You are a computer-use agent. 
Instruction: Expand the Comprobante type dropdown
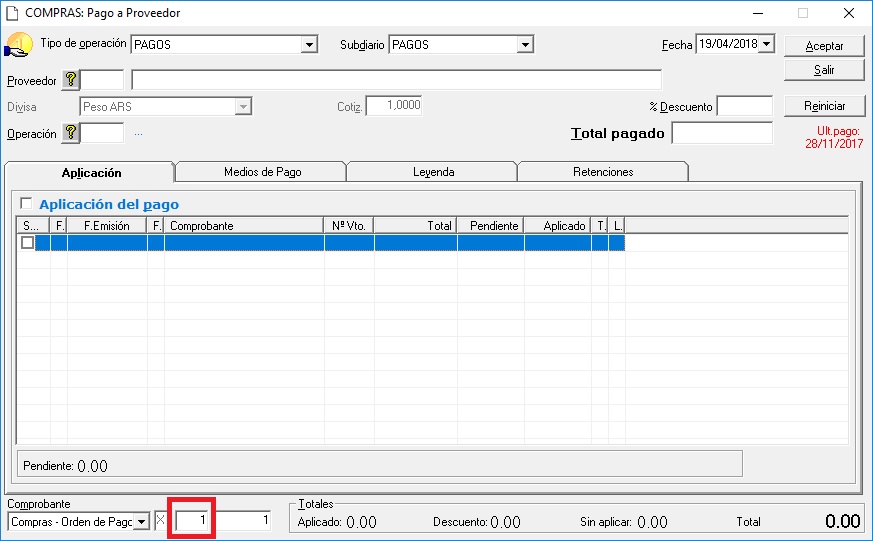[142, 521]
